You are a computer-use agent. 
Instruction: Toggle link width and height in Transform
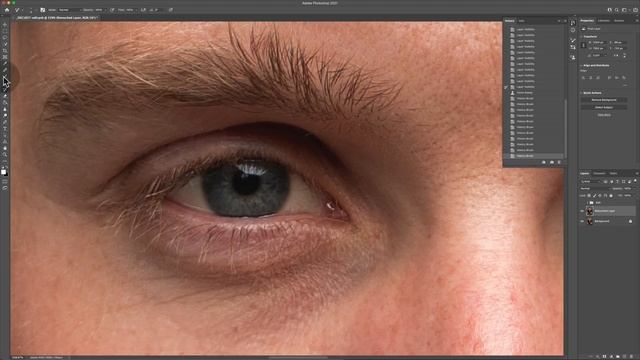point(584,45)
